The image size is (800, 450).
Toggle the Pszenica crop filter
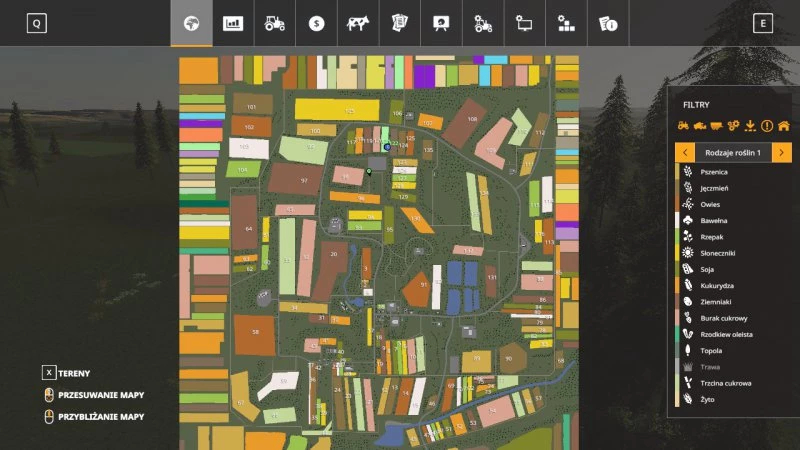tap(718, 171)
